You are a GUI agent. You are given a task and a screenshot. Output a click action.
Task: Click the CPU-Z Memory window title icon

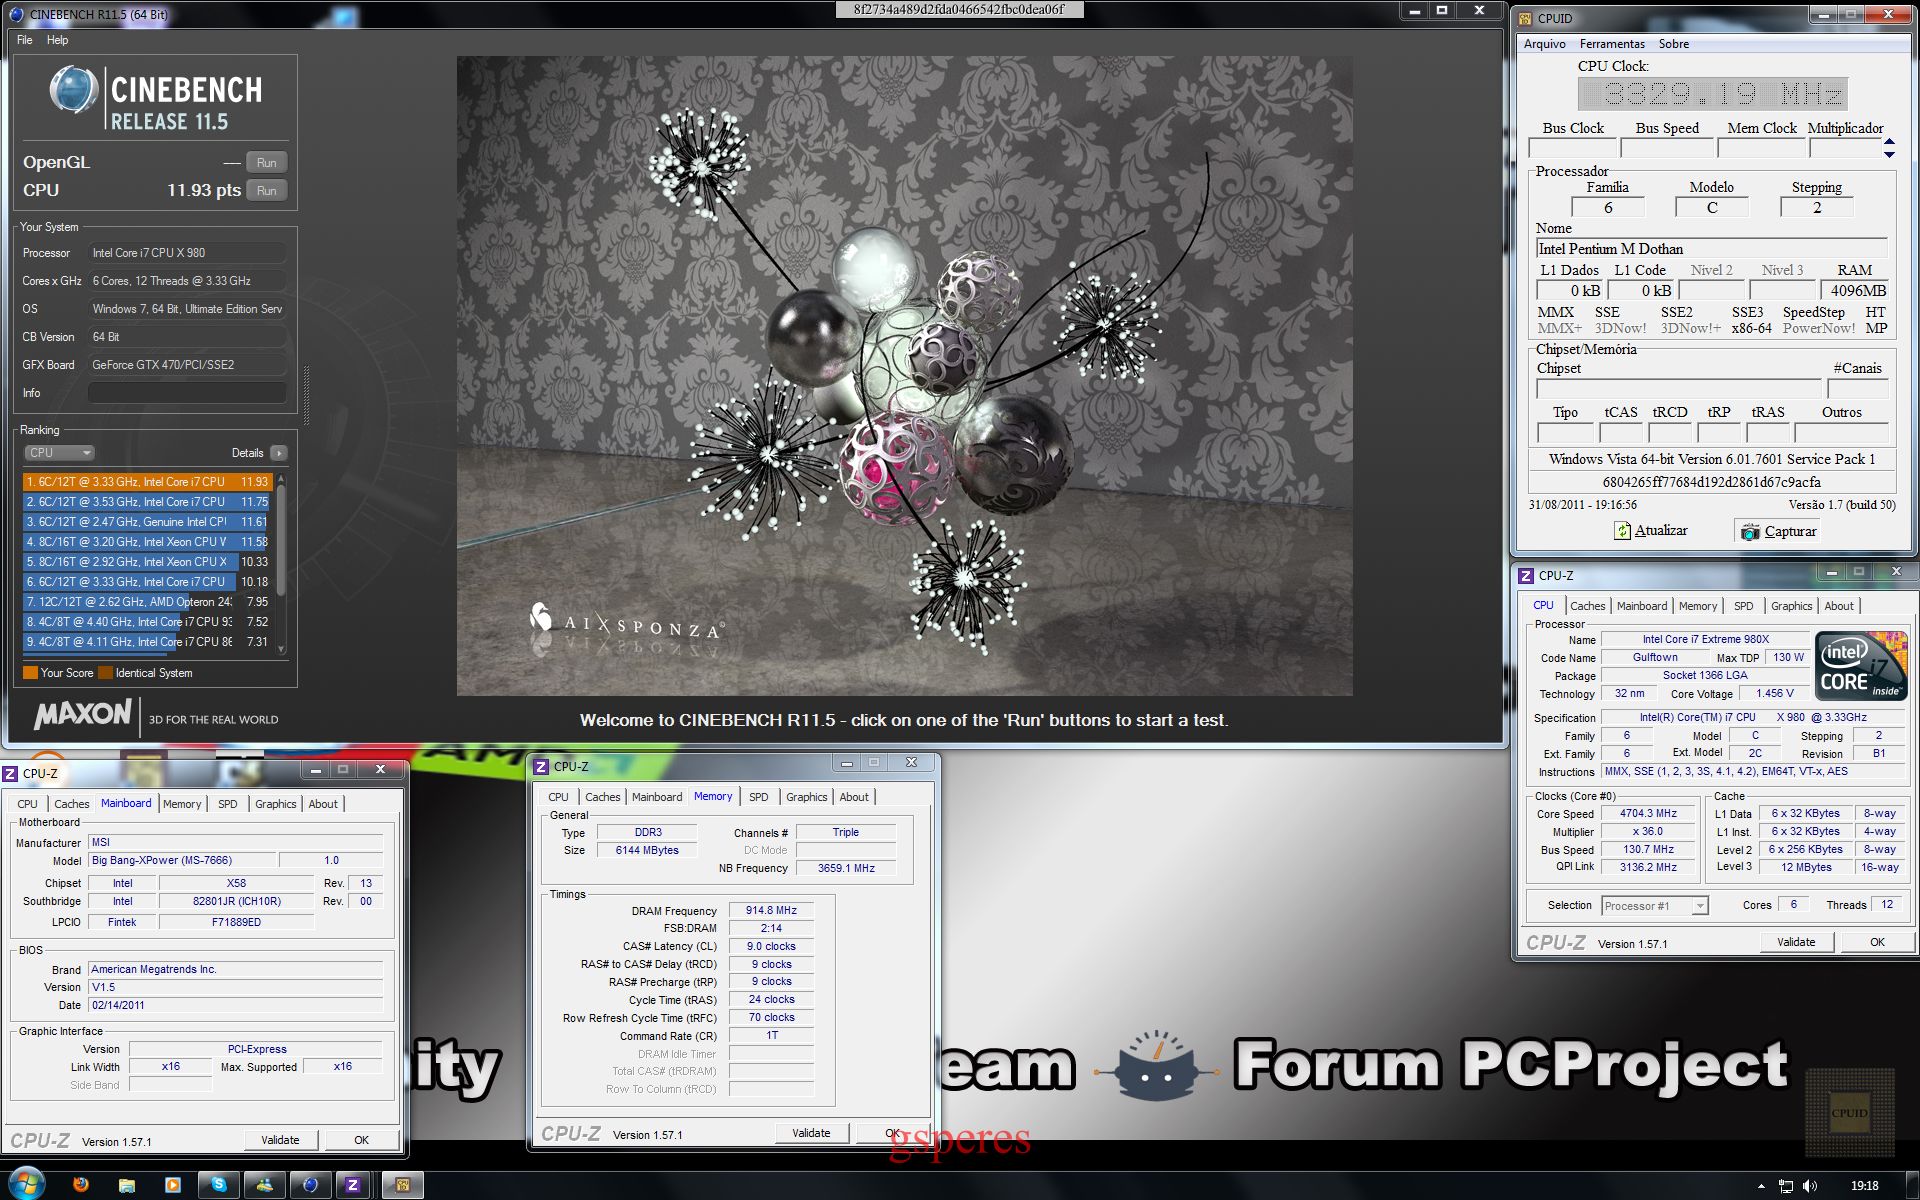point(541,766)
